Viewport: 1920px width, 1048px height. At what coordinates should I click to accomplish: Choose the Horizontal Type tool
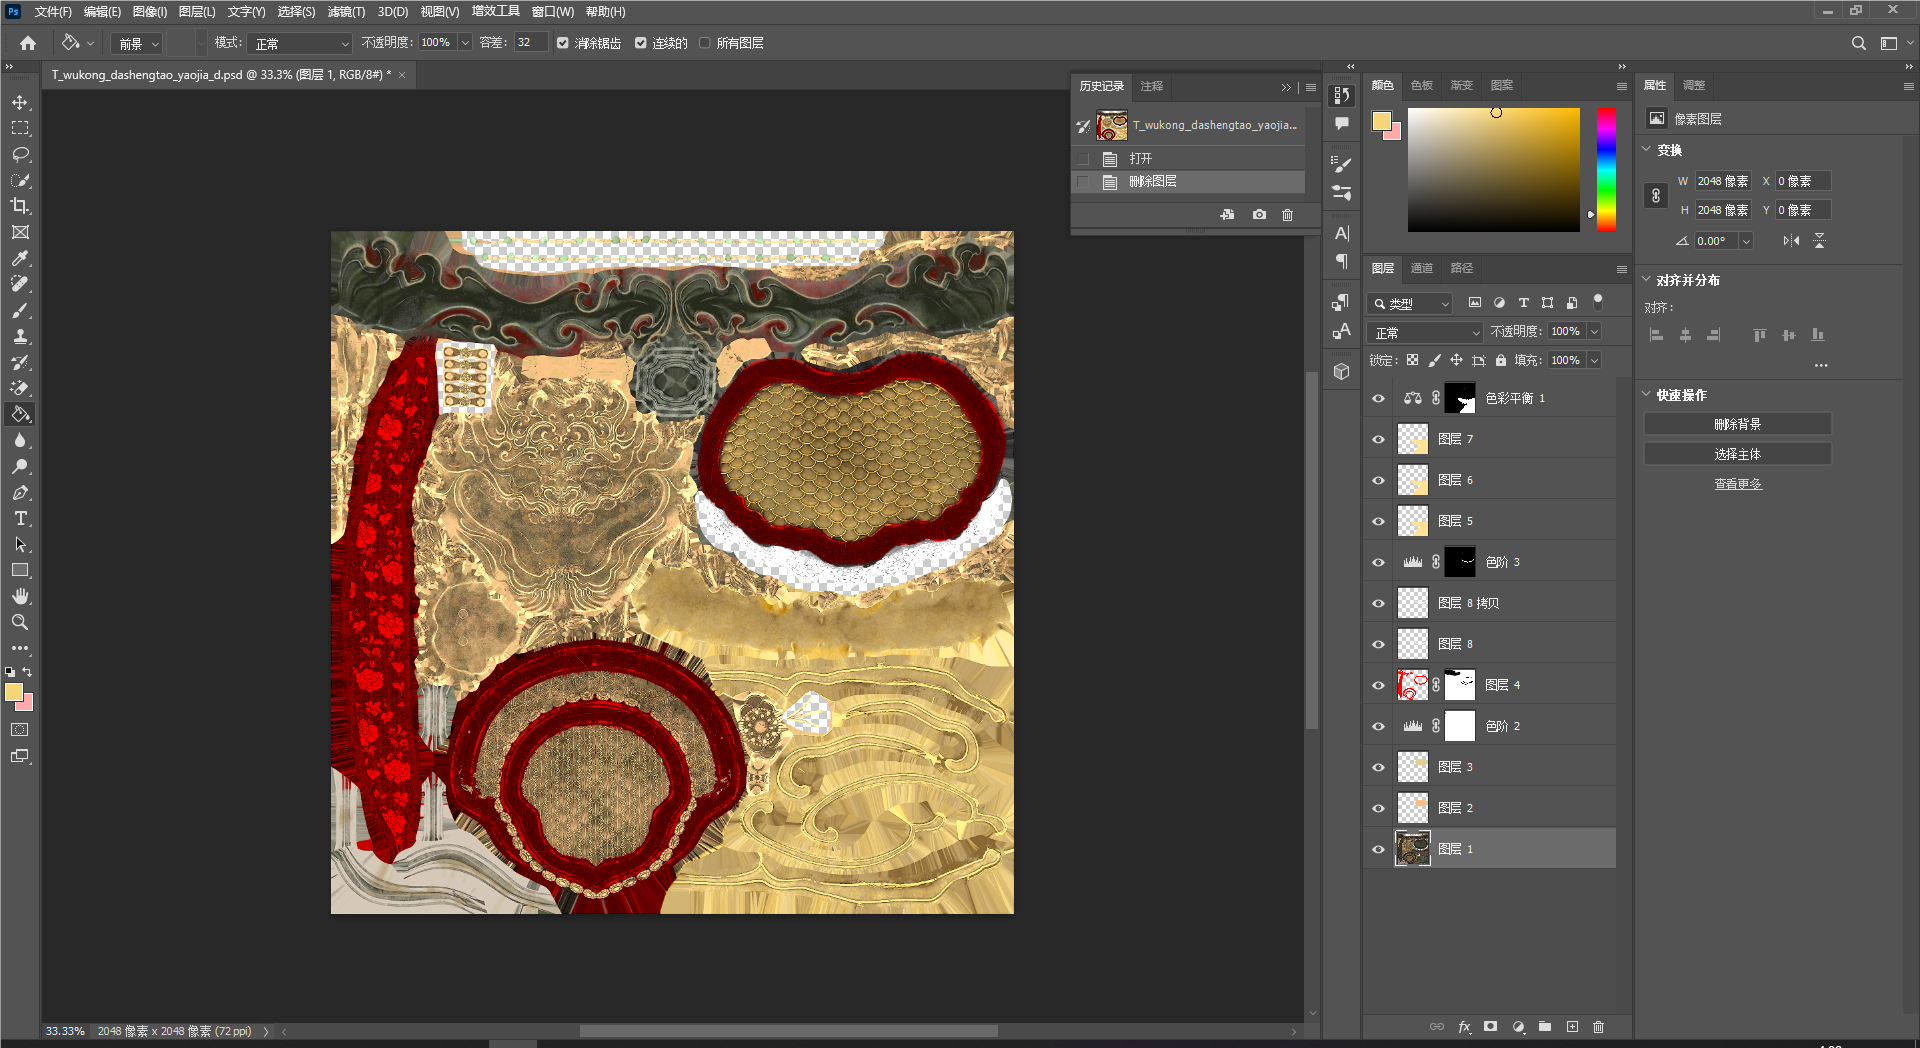point(20,519)
